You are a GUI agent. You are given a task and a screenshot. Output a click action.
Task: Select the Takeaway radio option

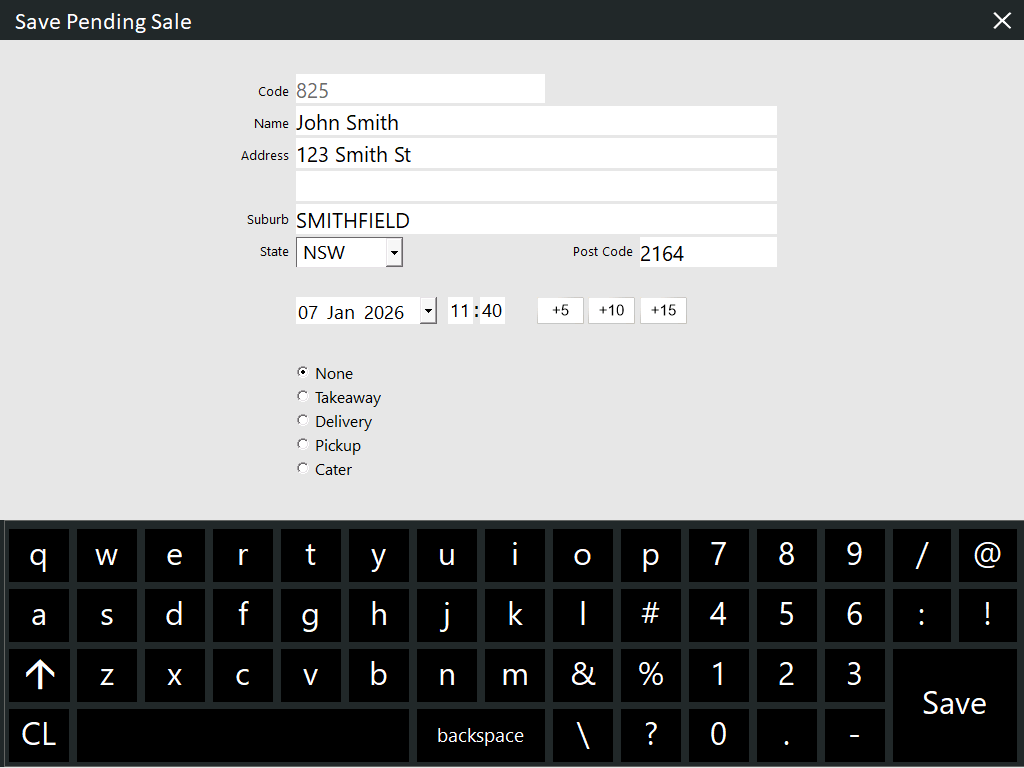click(303, 397)
